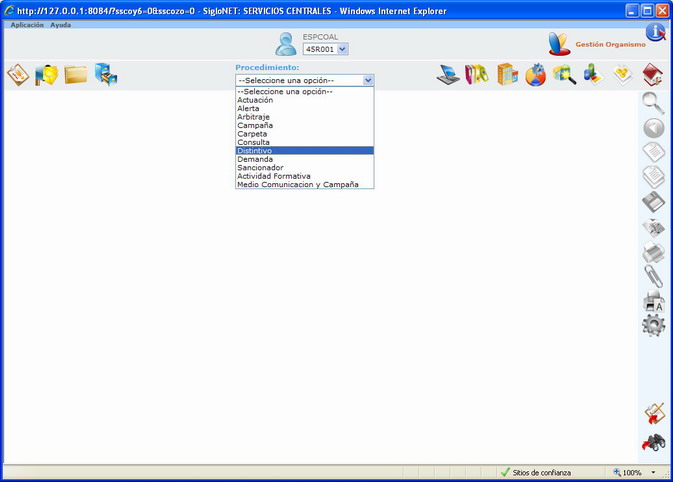Choose Alerta from the procedure list
This screenshot has width=673, height=482.
coord(305,109)
